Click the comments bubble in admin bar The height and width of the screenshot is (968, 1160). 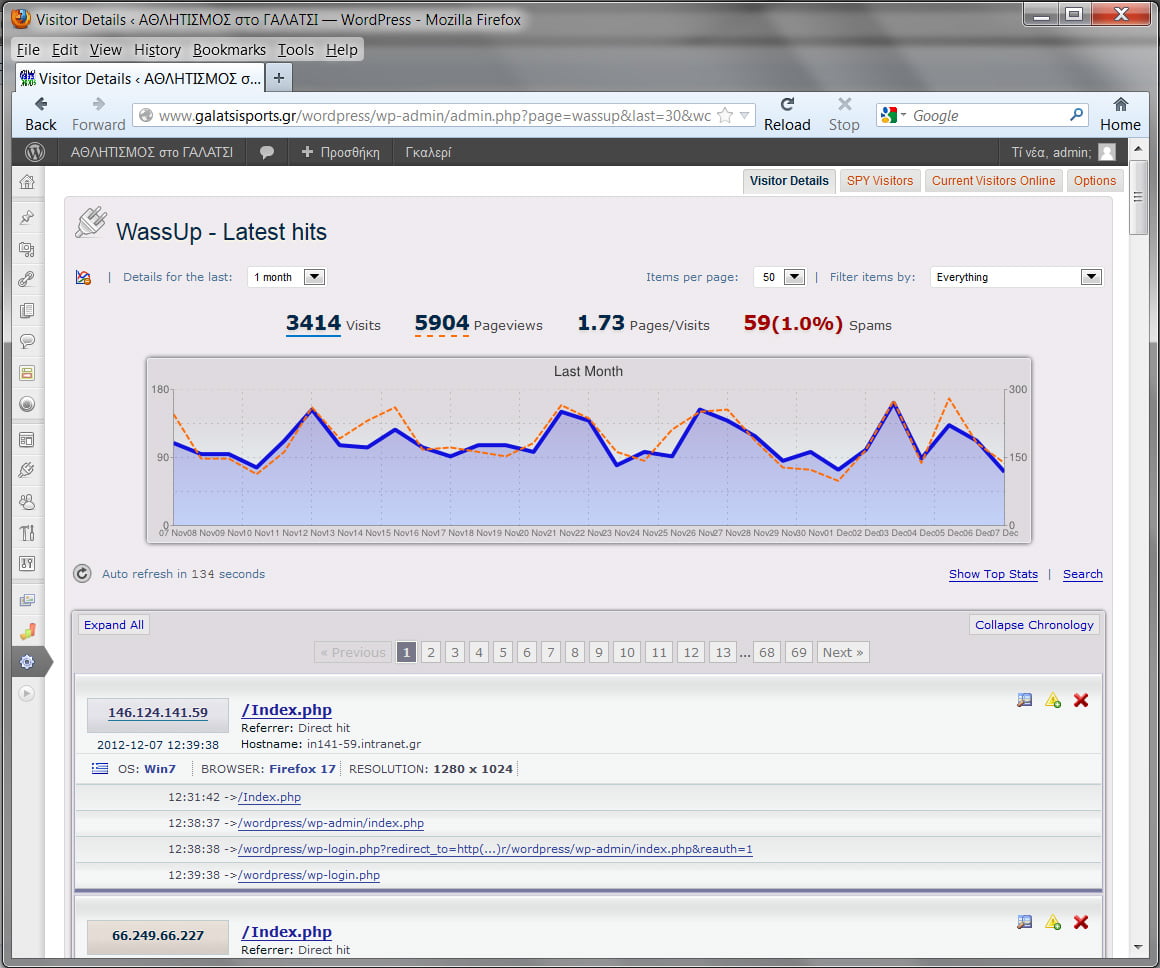click(266, 152)
